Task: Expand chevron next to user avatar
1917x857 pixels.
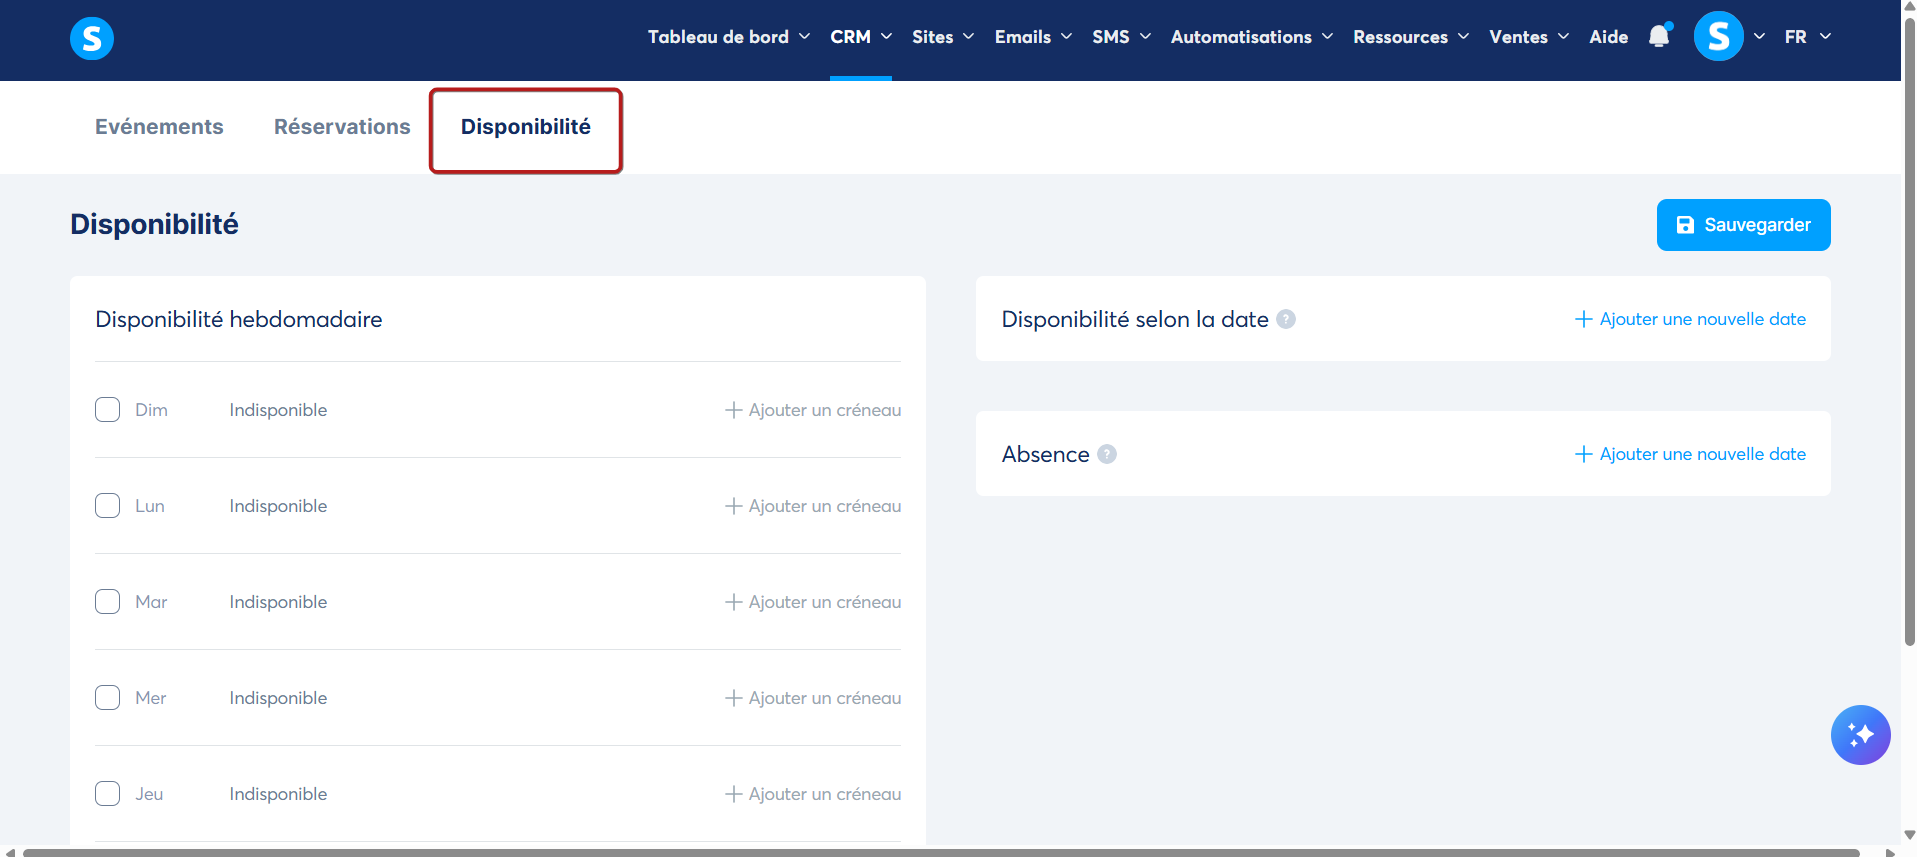Action: 1759,37
